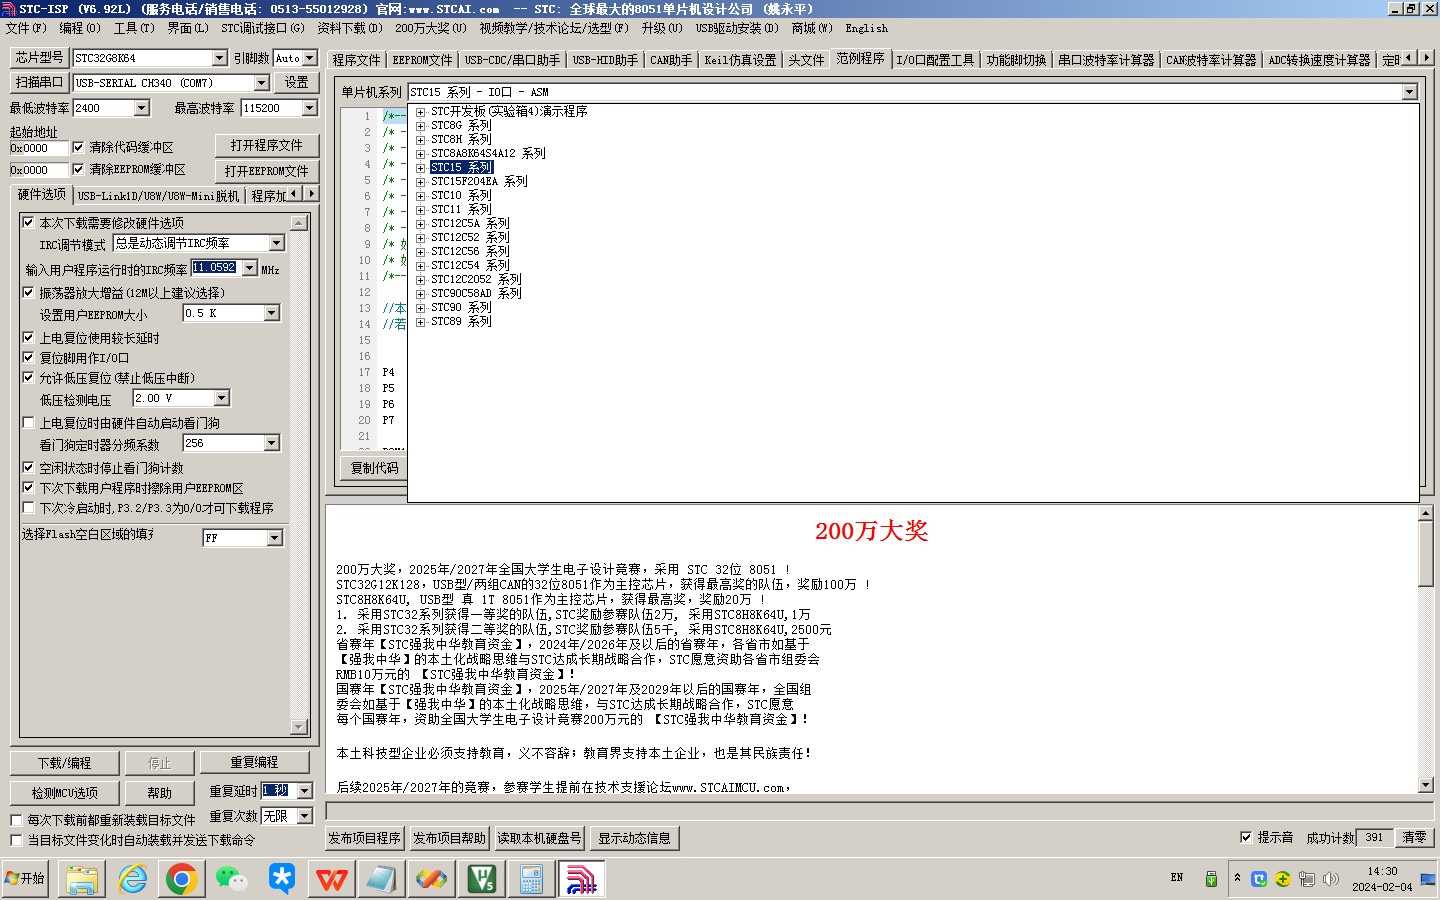Open the 工具(T) menu
The height and width of the screenshot is (900, 1440).
click(134, 28)
